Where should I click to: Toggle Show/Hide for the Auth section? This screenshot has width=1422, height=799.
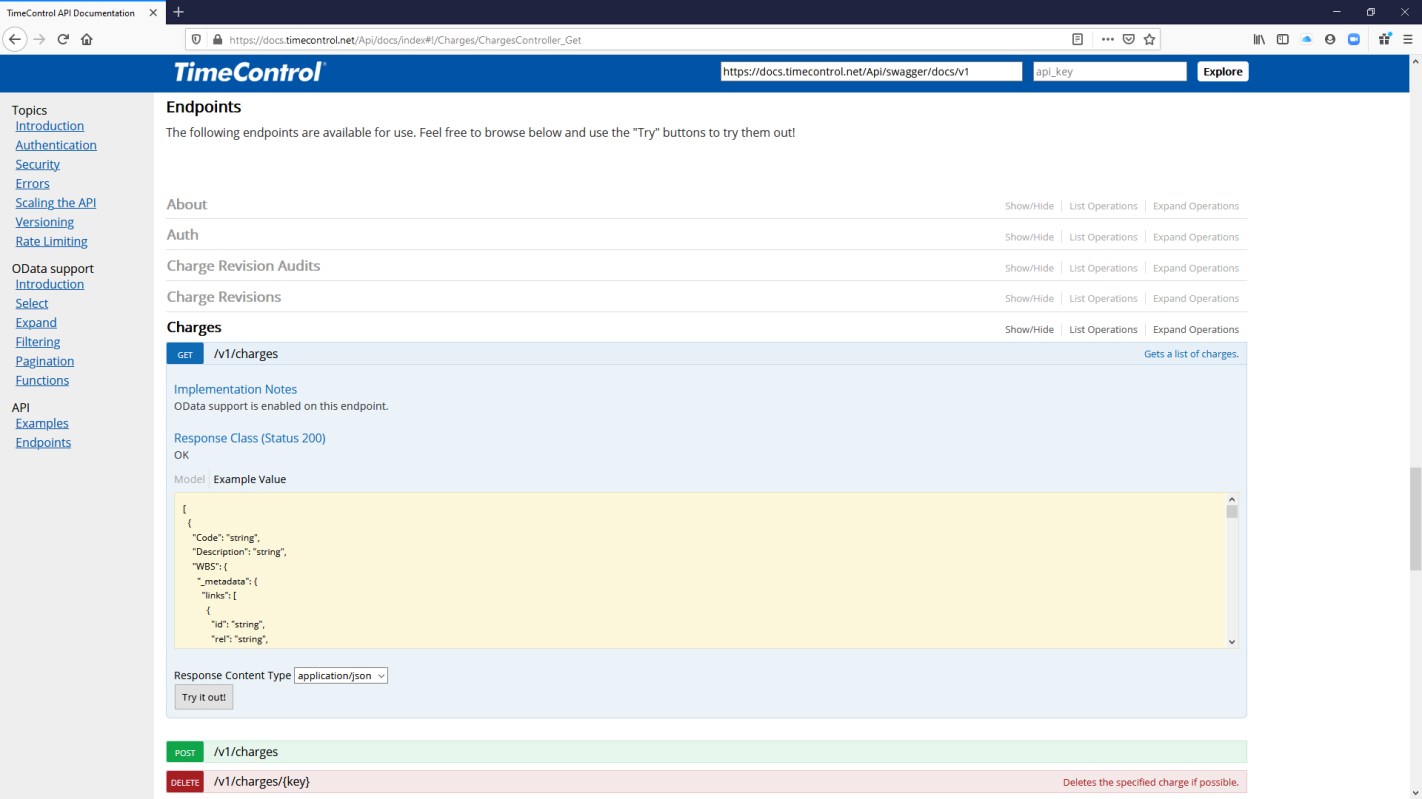click(x=1029, y=237)
